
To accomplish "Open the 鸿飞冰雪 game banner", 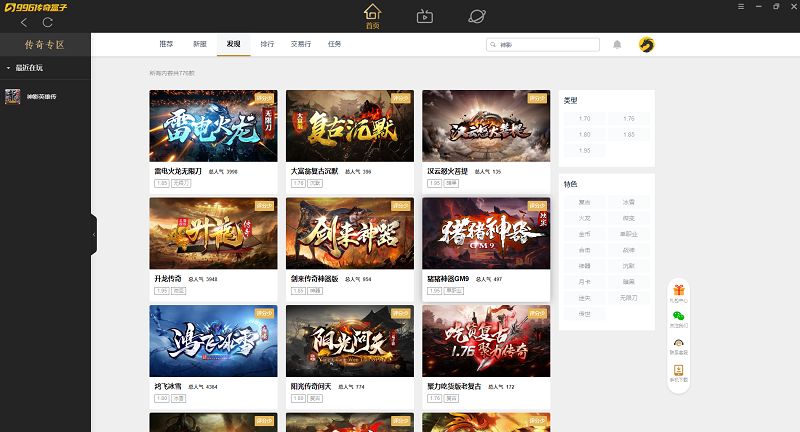I will [x=213, y=341].
